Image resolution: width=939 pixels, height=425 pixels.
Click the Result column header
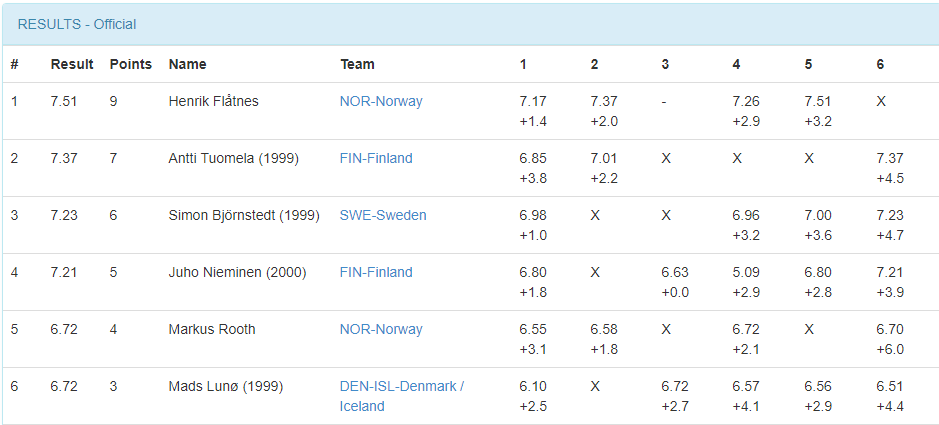point(72,64)
